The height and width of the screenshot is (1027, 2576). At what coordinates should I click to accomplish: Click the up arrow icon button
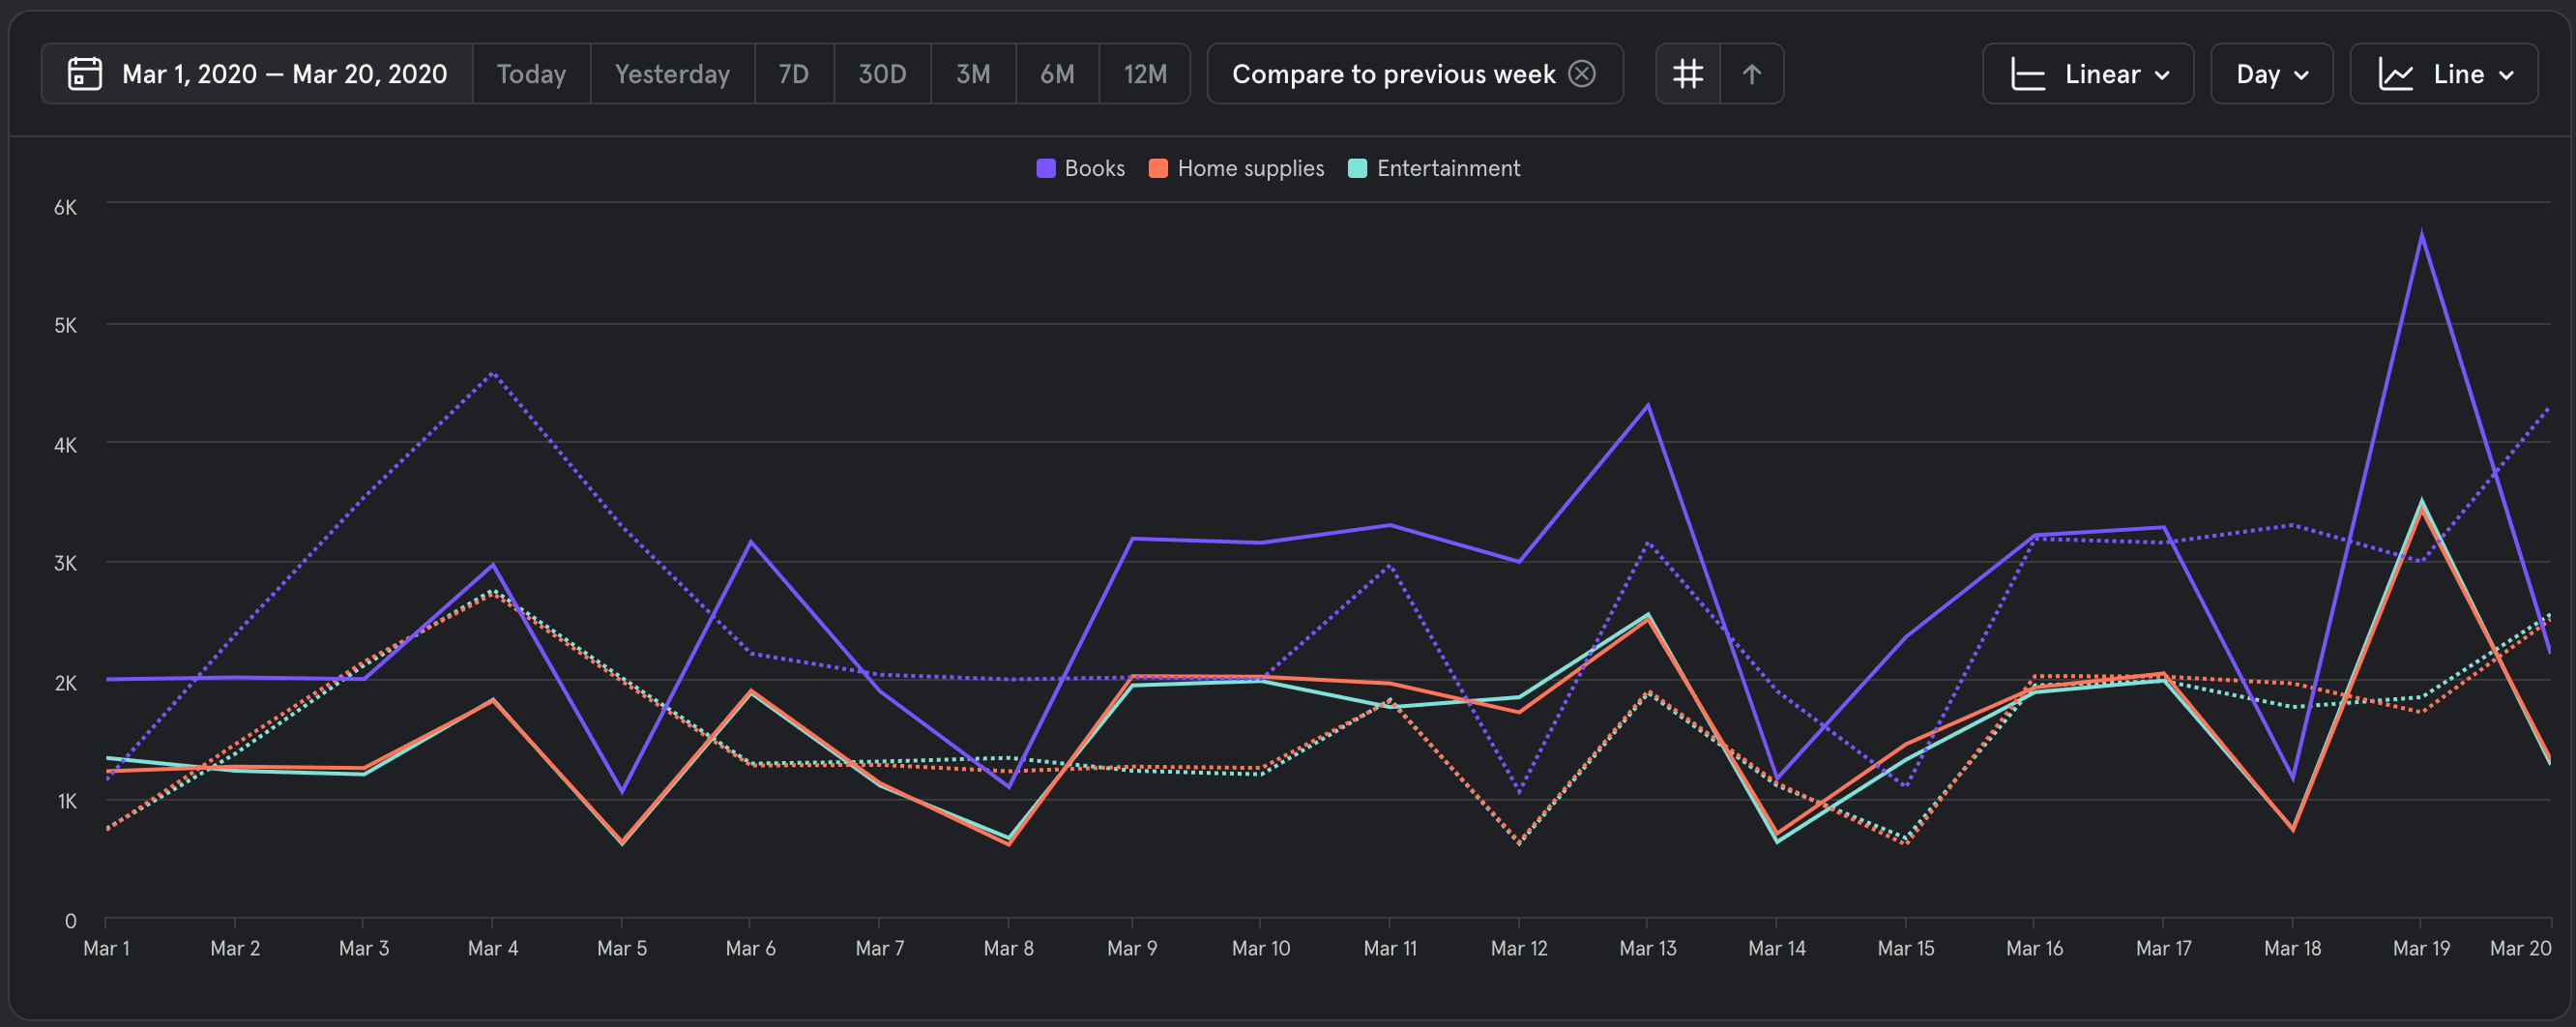1751,74
